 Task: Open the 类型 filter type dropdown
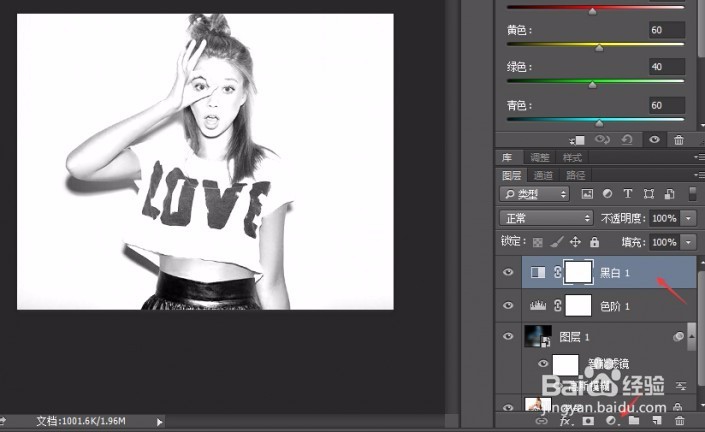(534, 194)
